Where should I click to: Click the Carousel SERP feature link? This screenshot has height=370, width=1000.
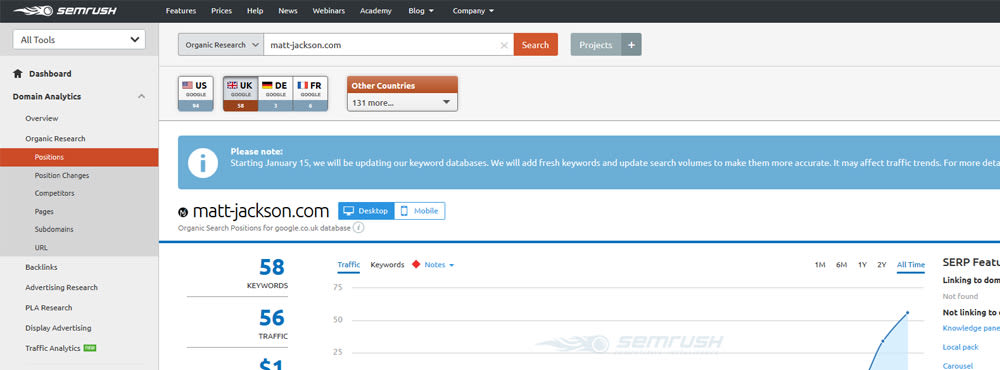(958, 366)
